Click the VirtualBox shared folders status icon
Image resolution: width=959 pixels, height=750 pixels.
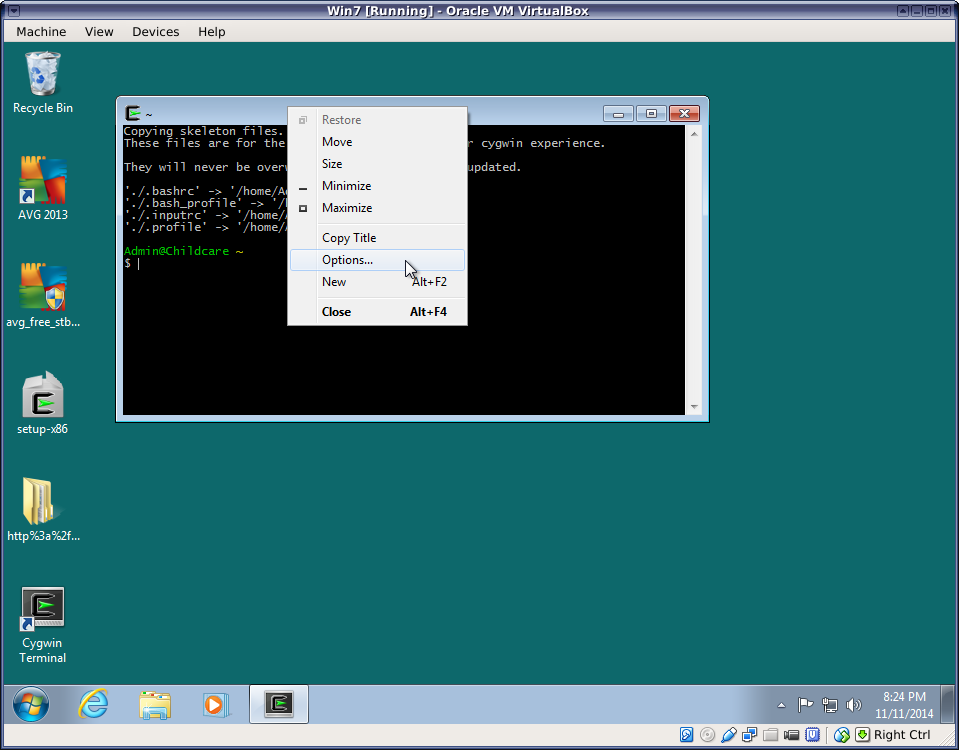point(771,735)
